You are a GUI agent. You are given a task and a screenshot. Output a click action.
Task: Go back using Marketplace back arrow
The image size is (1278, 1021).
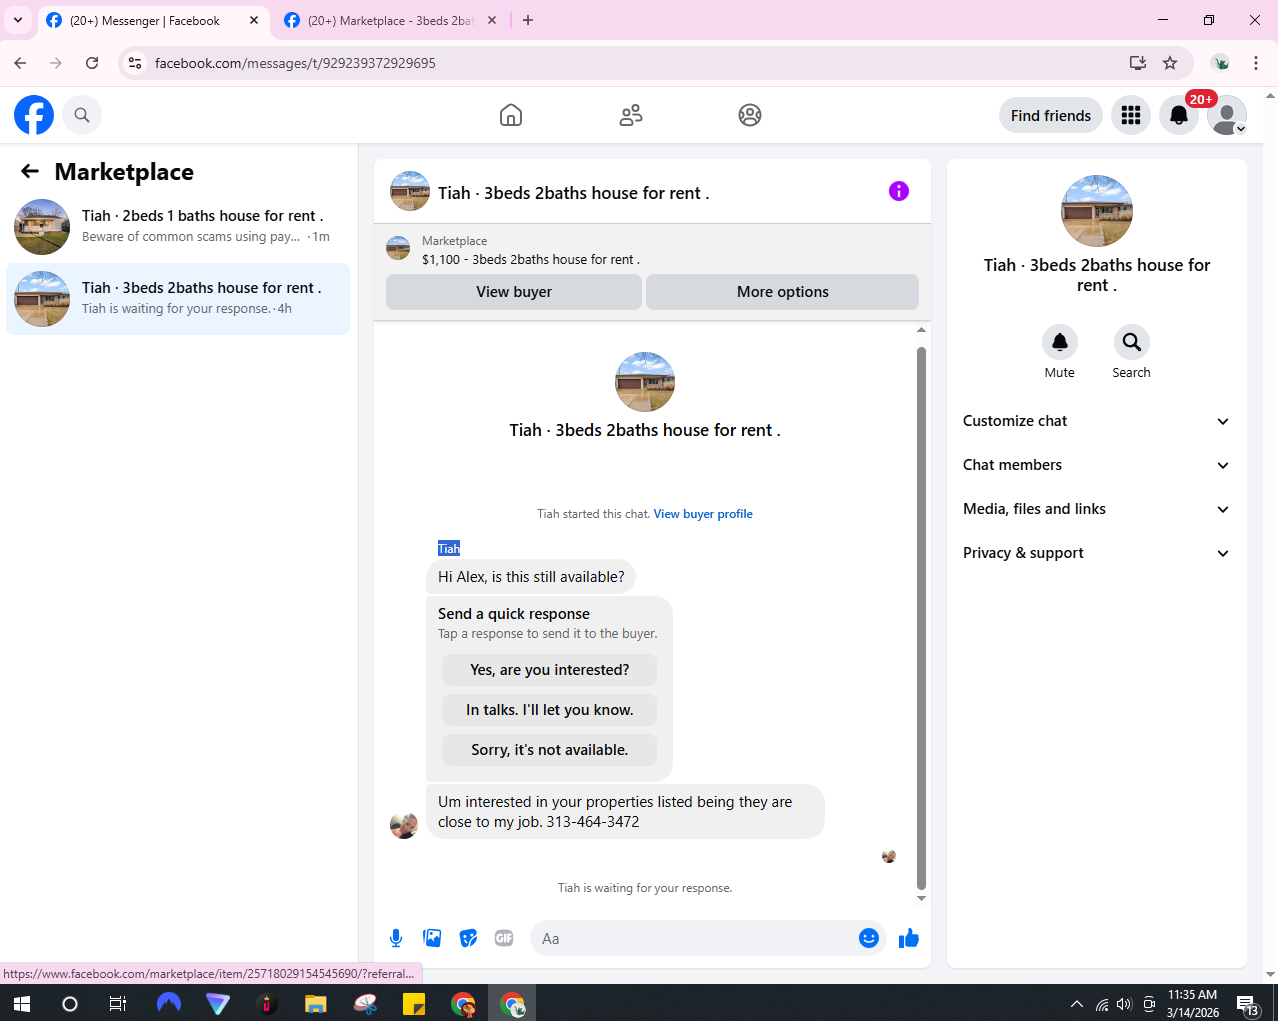tap(30, 171)
